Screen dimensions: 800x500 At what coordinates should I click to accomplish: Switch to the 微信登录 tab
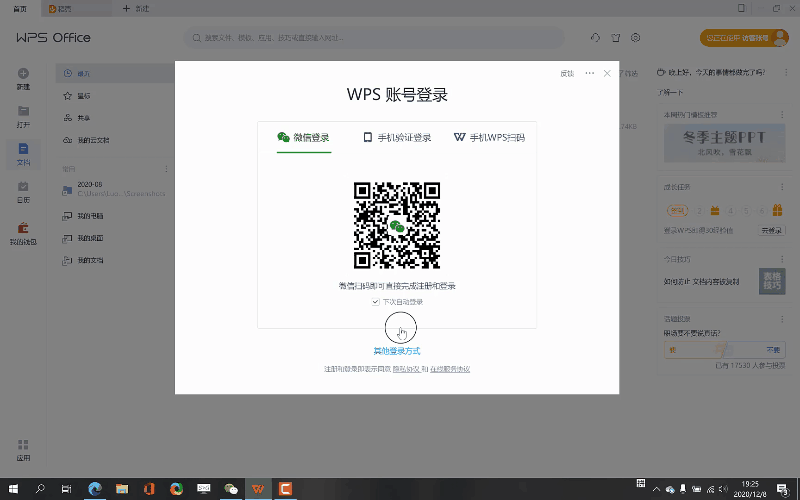[304, 137]
